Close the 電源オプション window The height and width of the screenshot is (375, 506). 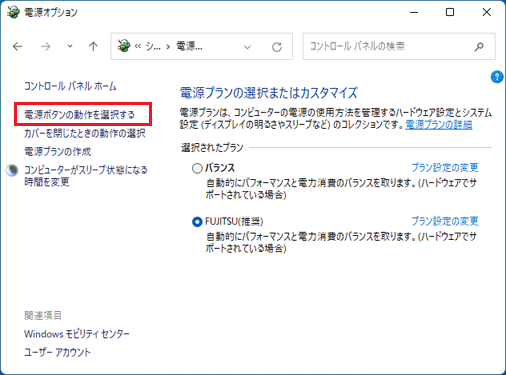pyautogui.click(x=486, y=12)
